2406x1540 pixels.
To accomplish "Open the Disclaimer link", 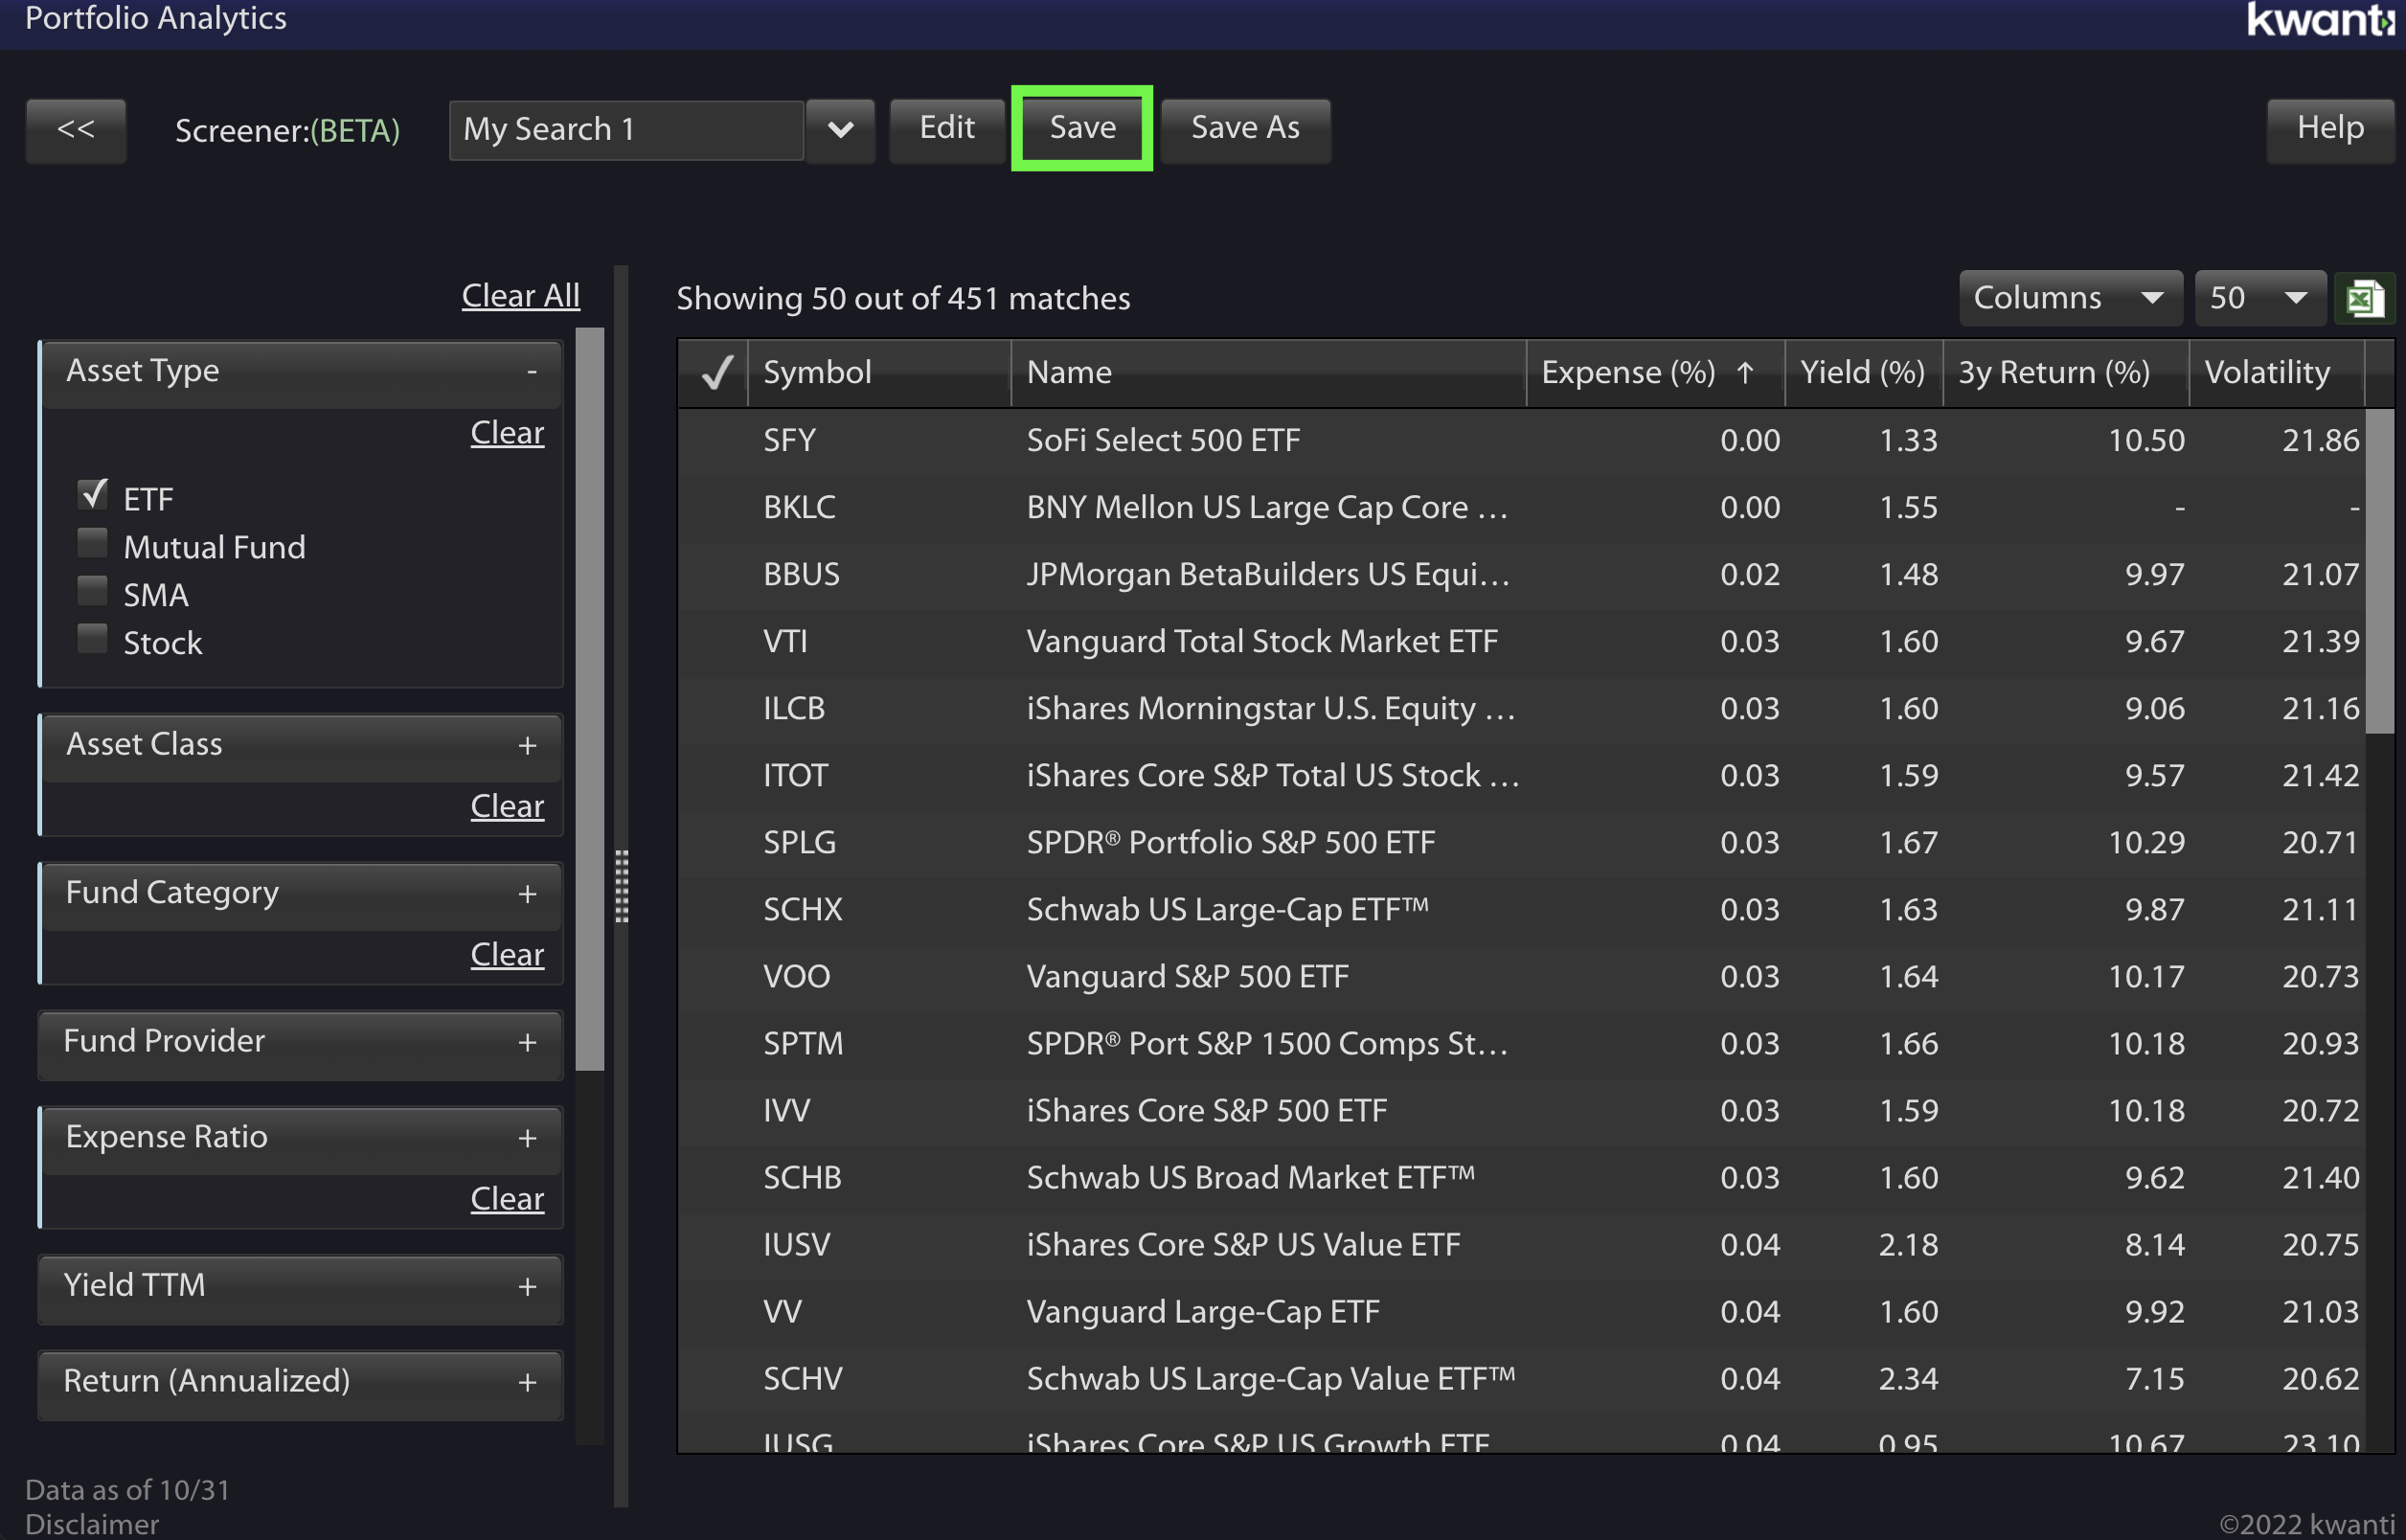I will (92, 1524).
